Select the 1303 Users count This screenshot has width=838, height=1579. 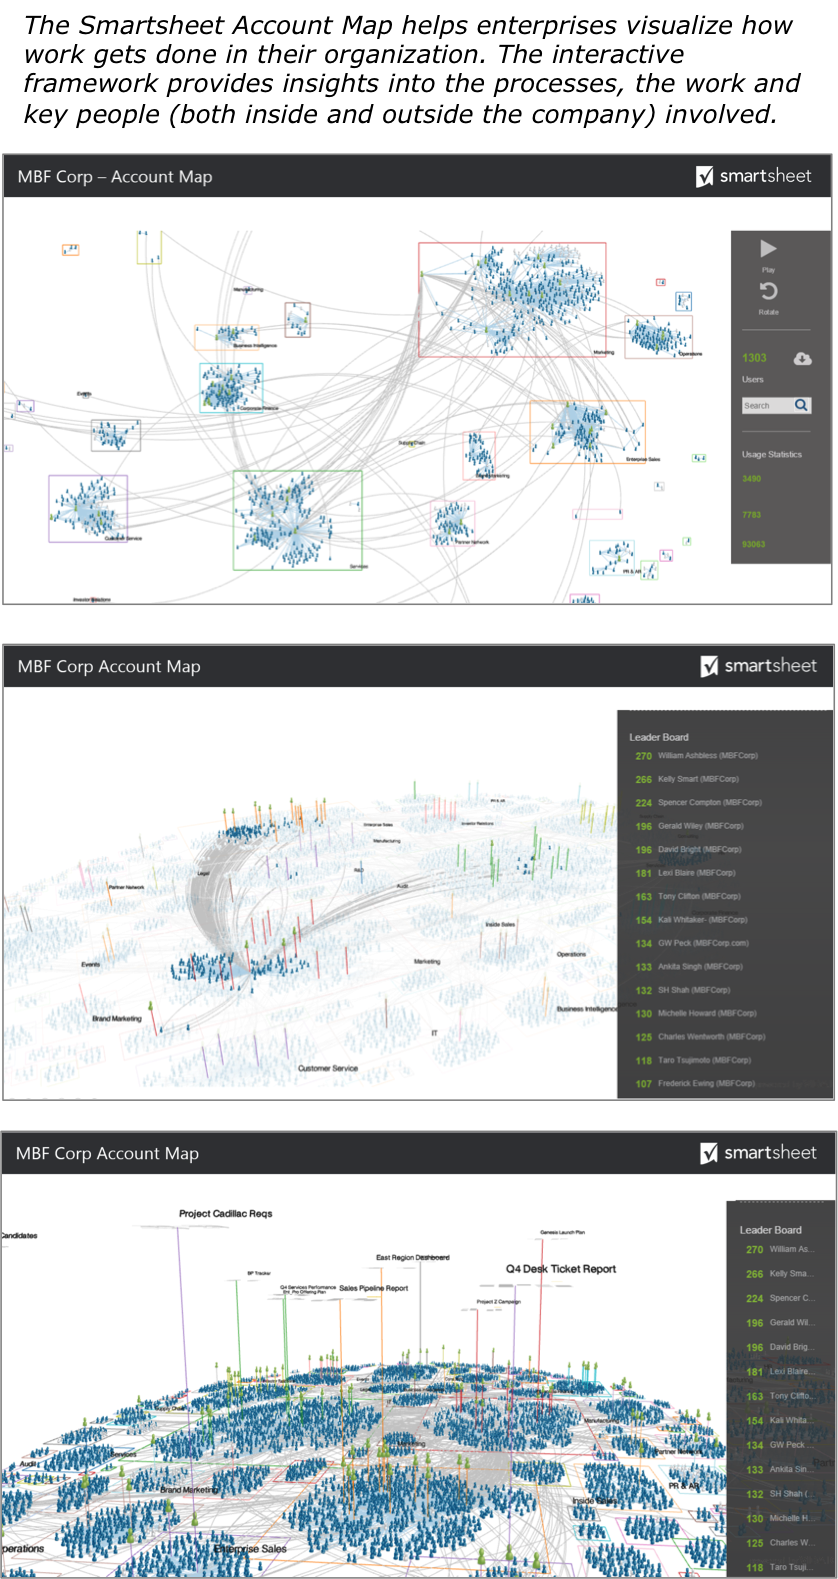pos(754,358)
